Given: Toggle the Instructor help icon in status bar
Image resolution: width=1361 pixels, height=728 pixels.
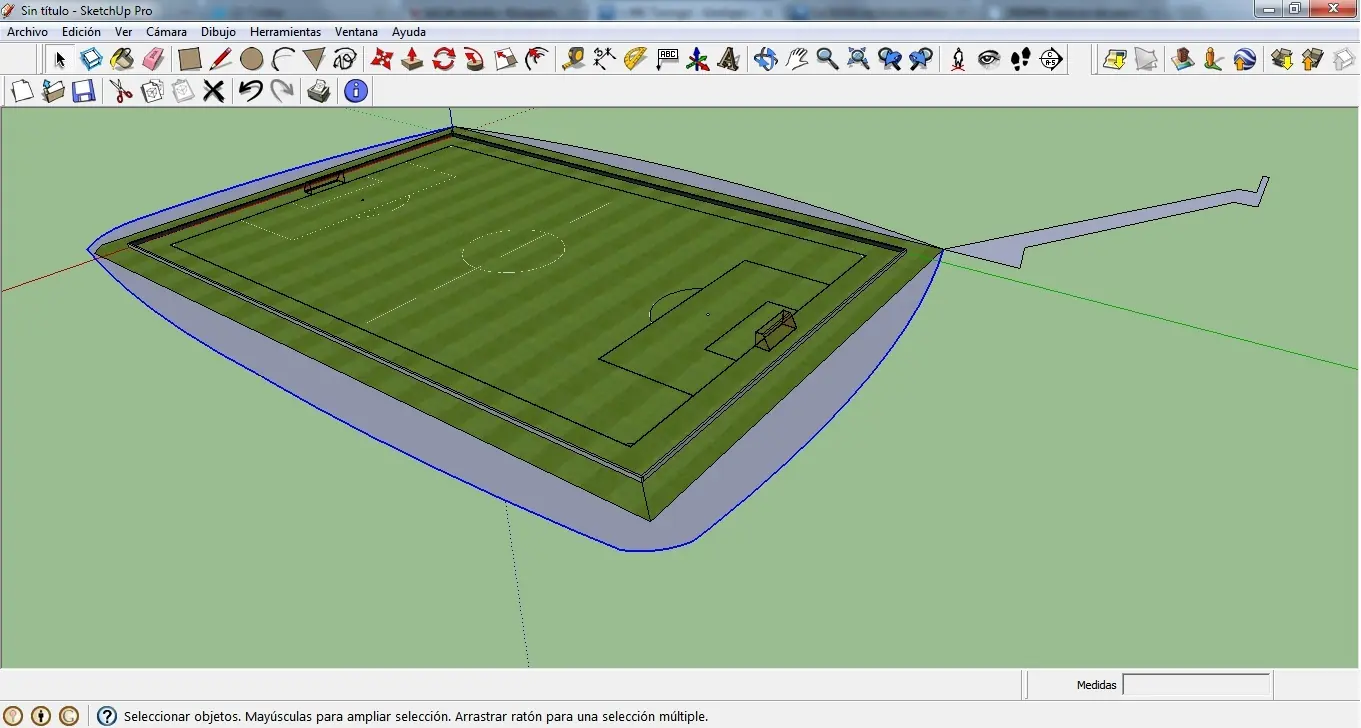Looking at the screenshot, I should (107, 716).
